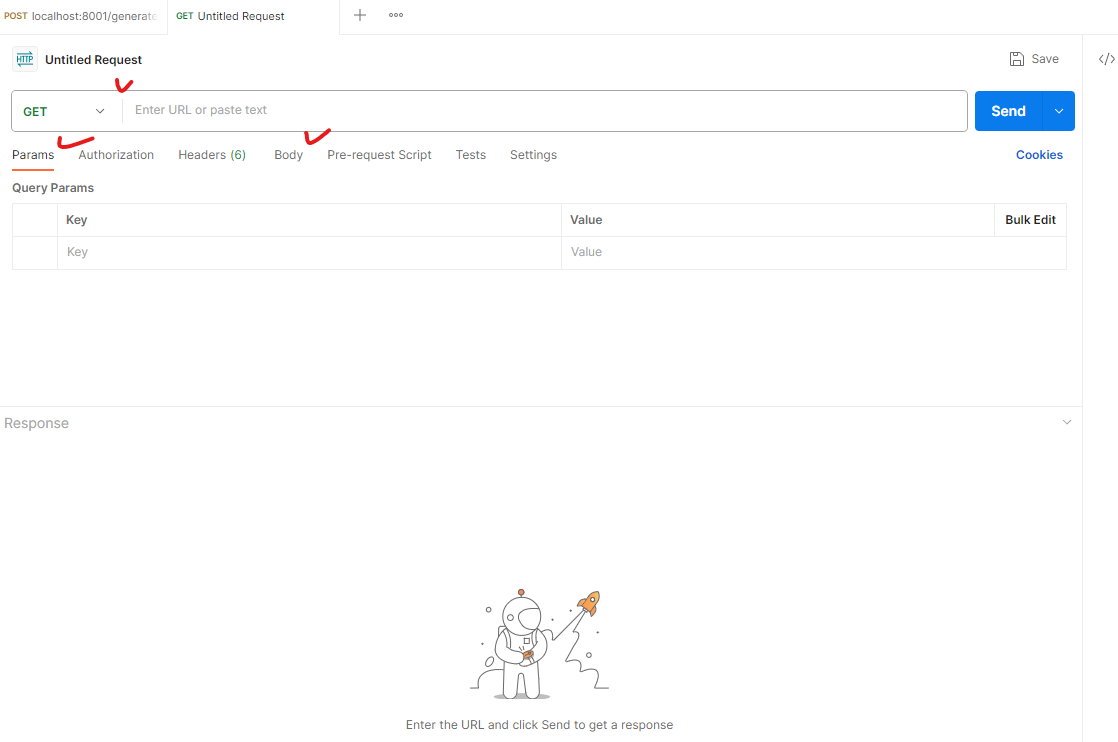The image size is (1118, 742).
Task: Click the Save button label
Action: pyautogui.click(x=1045, y=59)
